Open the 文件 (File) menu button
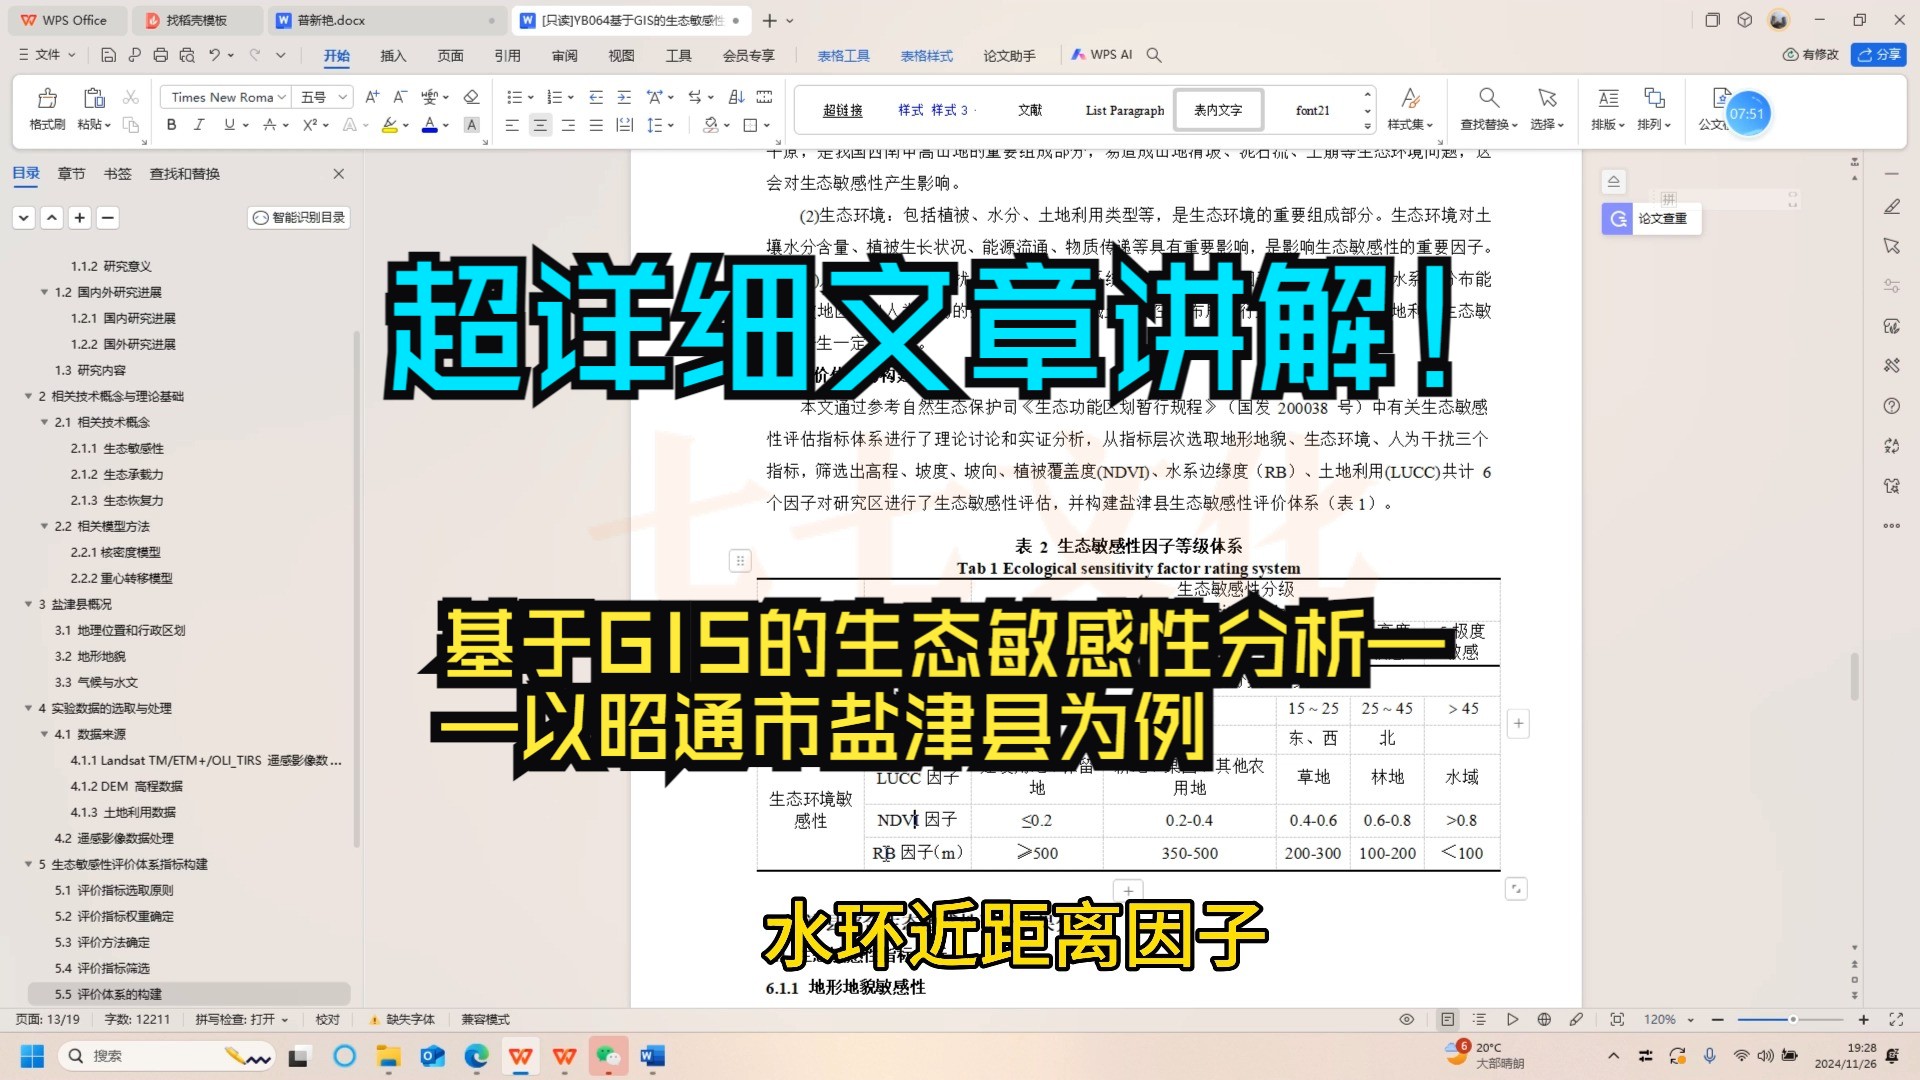 [47, 55]
